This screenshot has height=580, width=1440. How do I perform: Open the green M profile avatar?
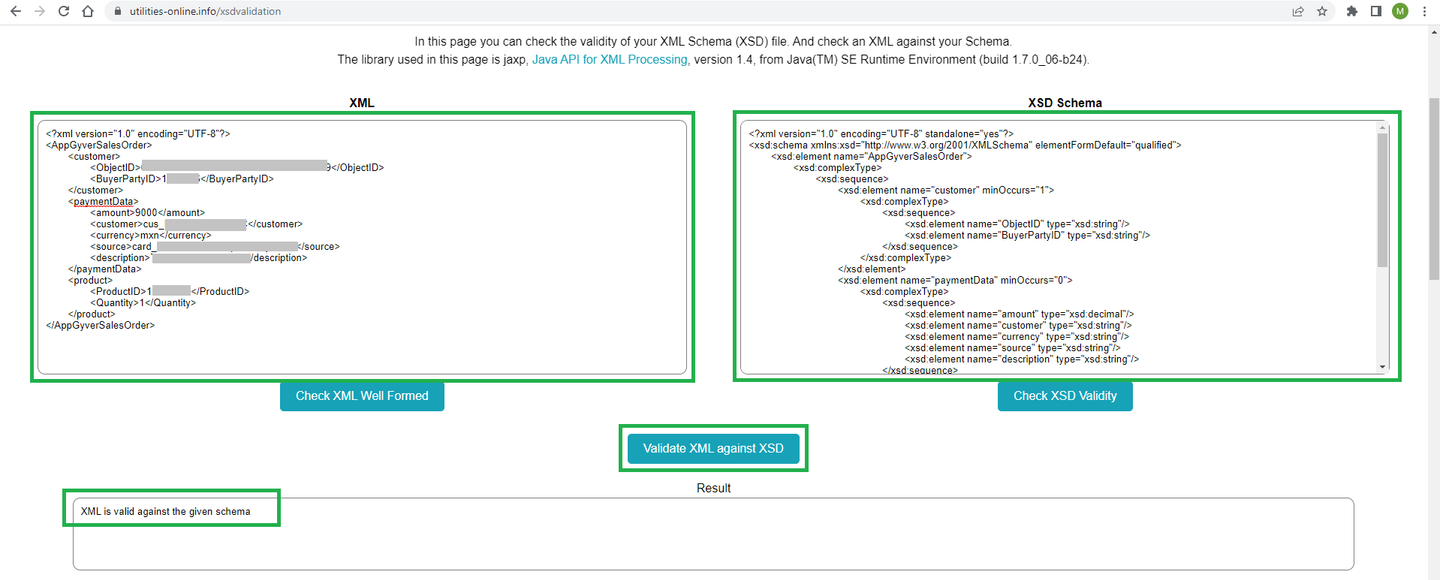click(x=1400, y=12)
